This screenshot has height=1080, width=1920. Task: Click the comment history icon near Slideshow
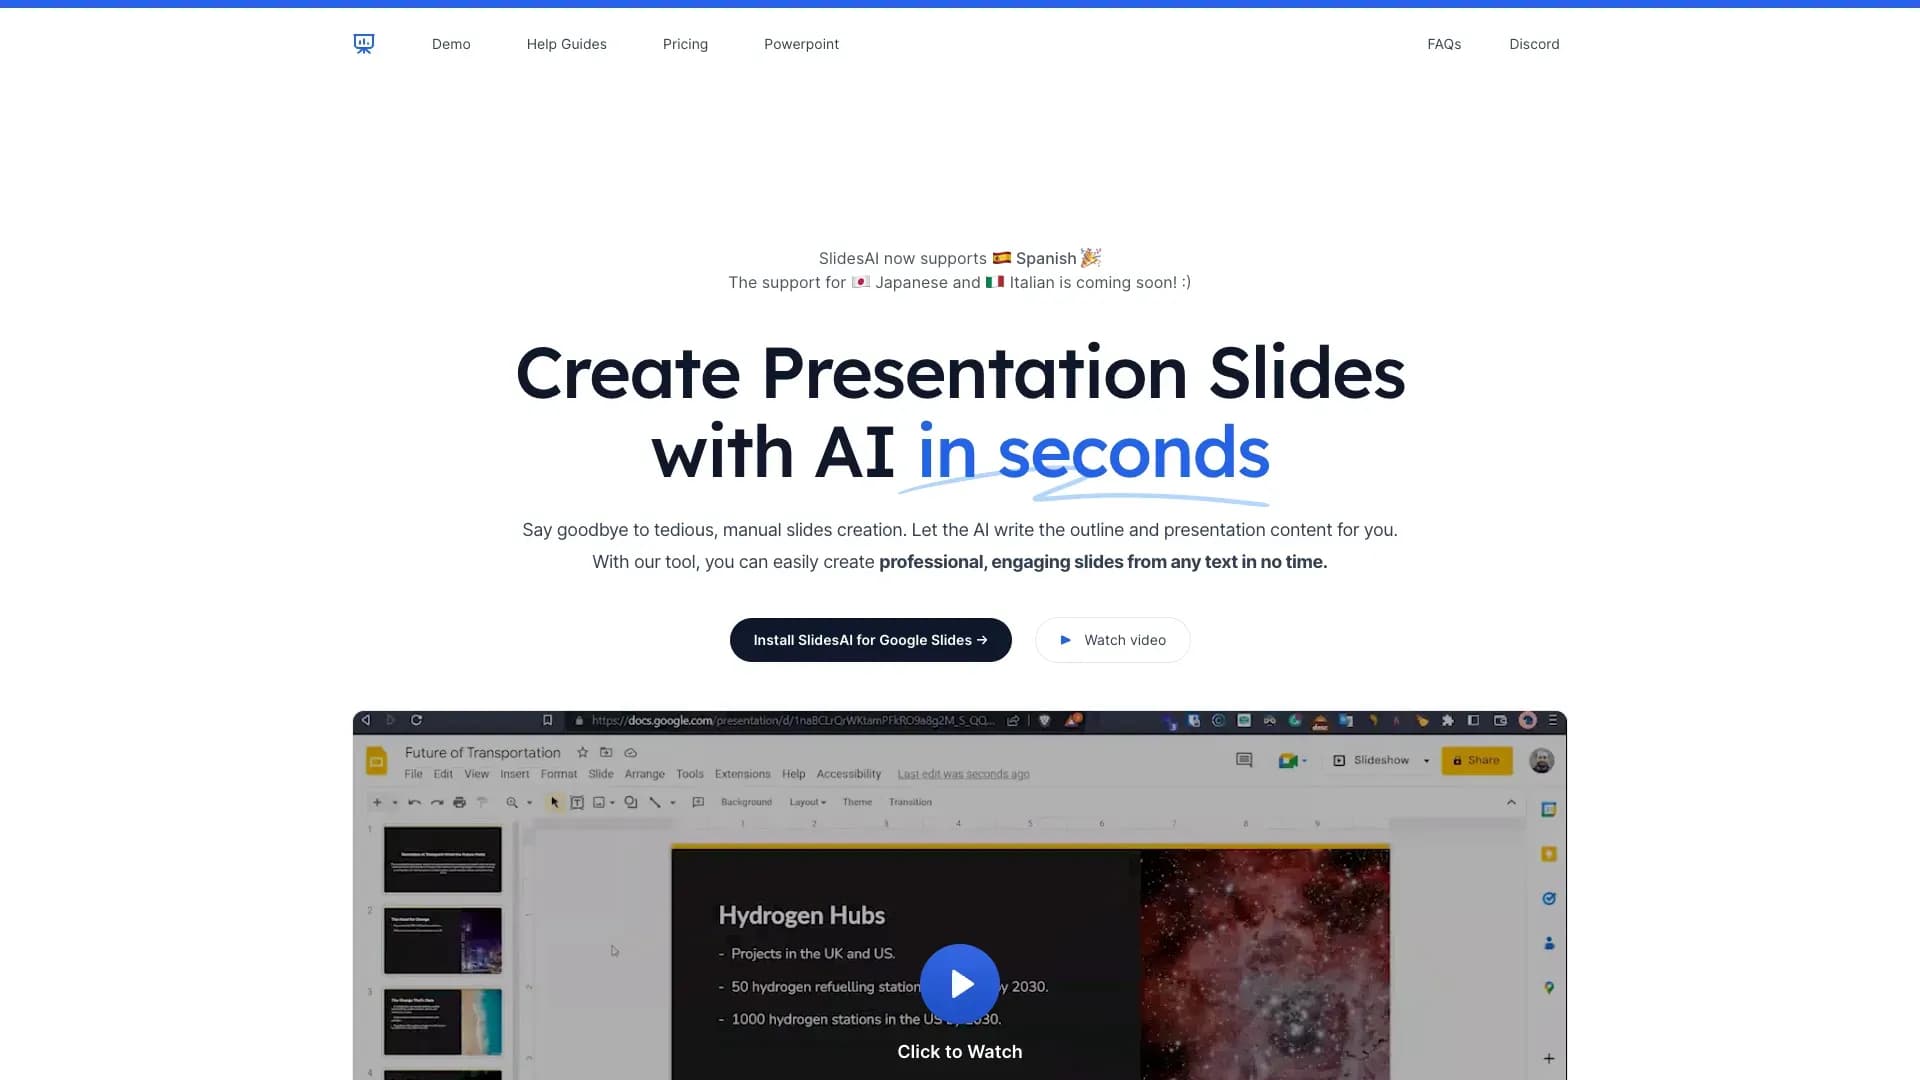1244,760
